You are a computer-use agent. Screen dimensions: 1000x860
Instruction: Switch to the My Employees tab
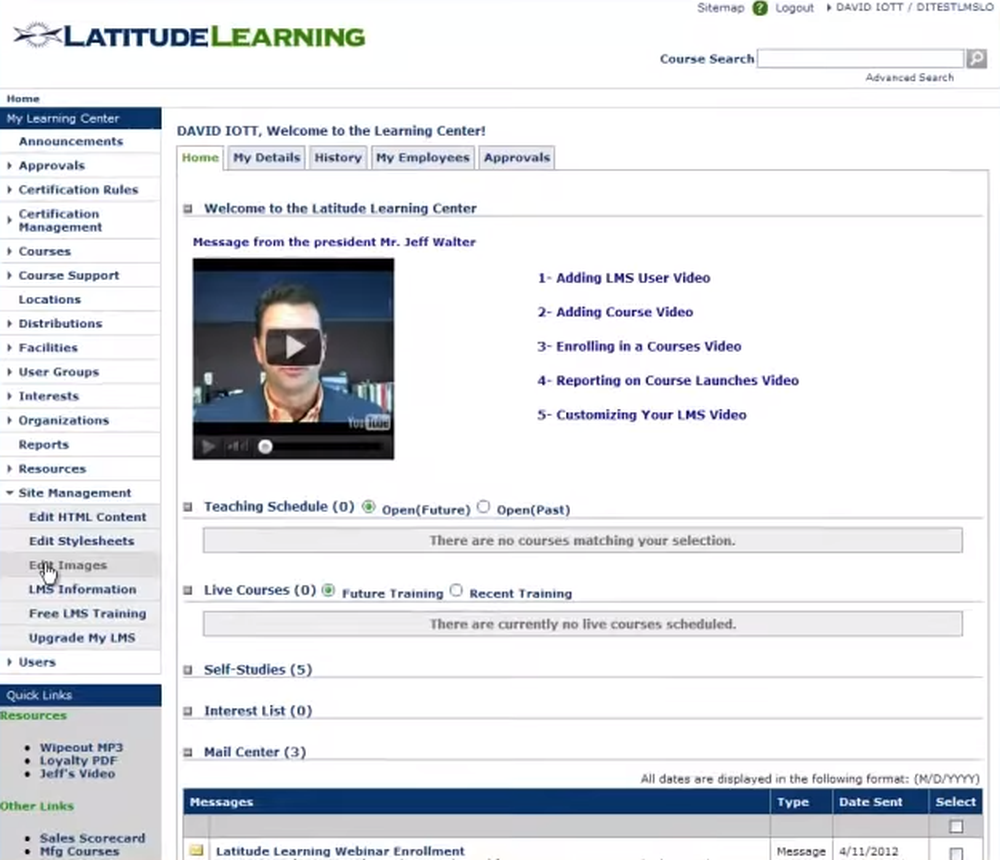422,158
